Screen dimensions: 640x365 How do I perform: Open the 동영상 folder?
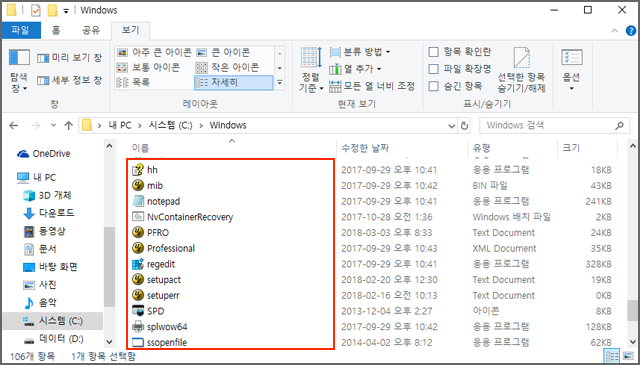point(44,231)
